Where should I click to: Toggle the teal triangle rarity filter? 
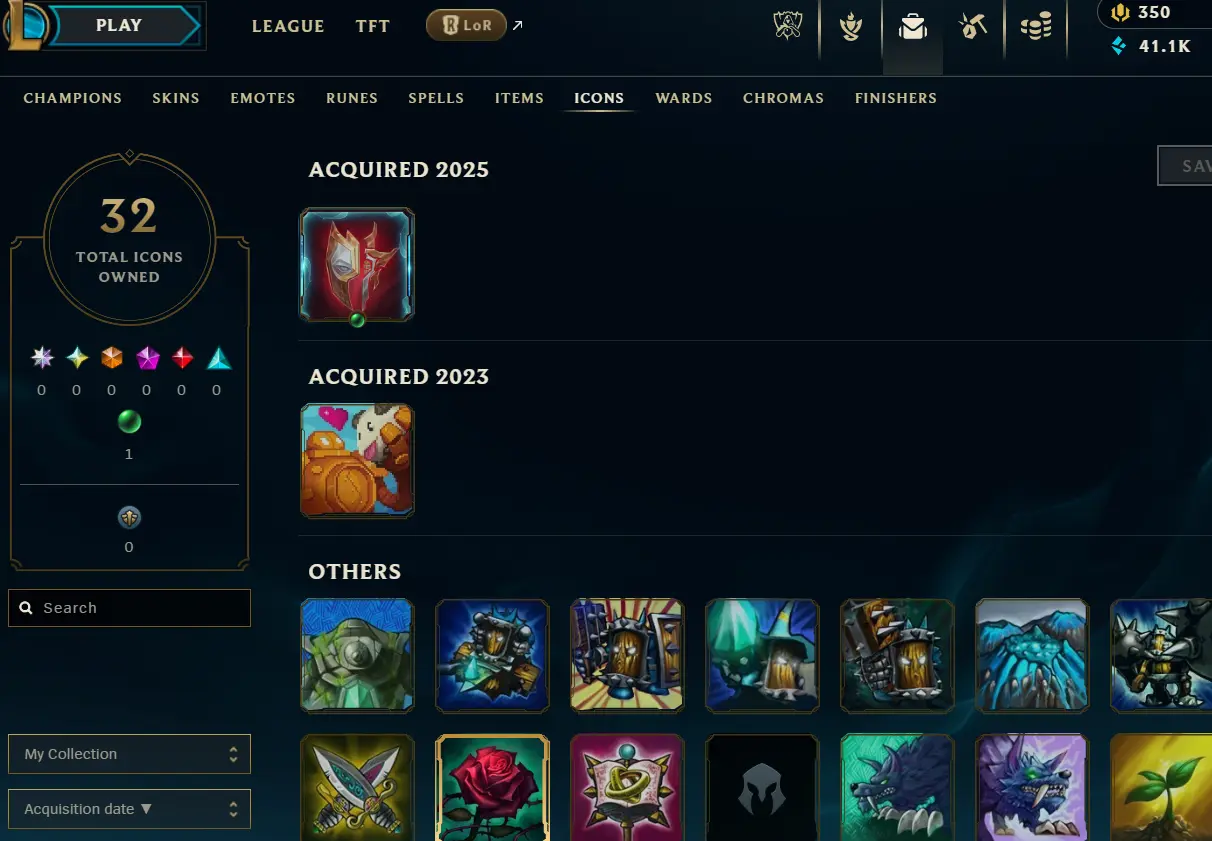[x=218, y=358]
